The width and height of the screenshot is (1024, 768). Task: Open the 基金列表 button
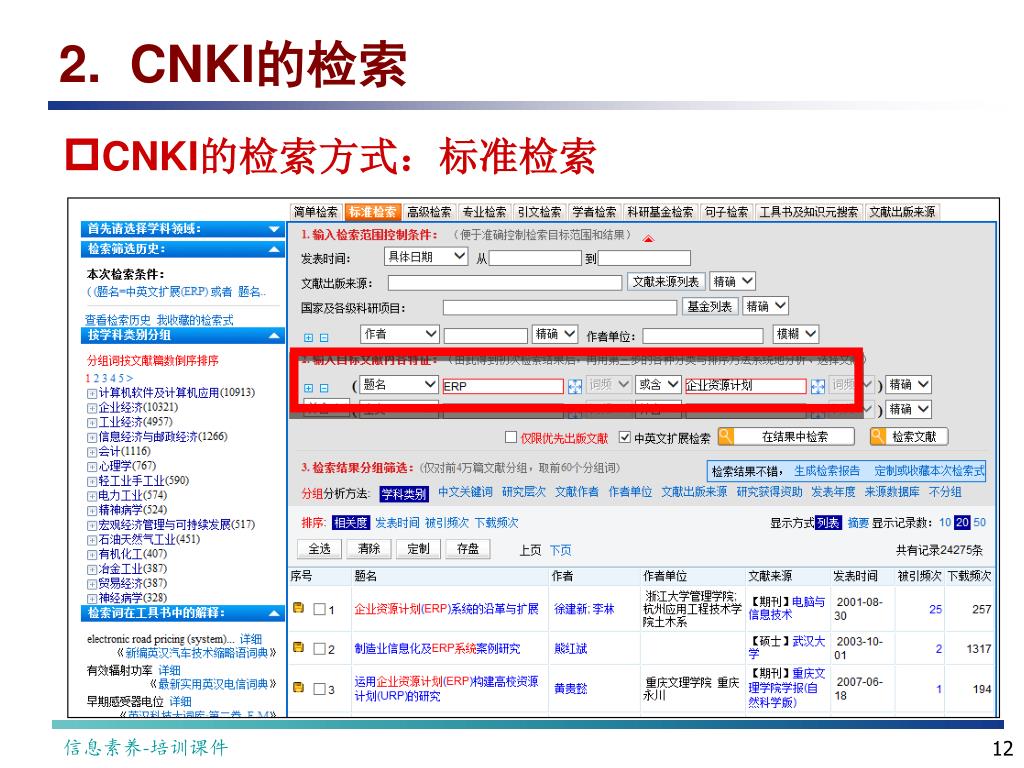coord(709,306)
